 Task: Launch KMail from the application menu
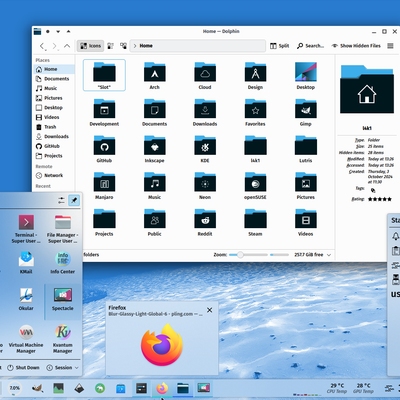[x=26, y=262]
